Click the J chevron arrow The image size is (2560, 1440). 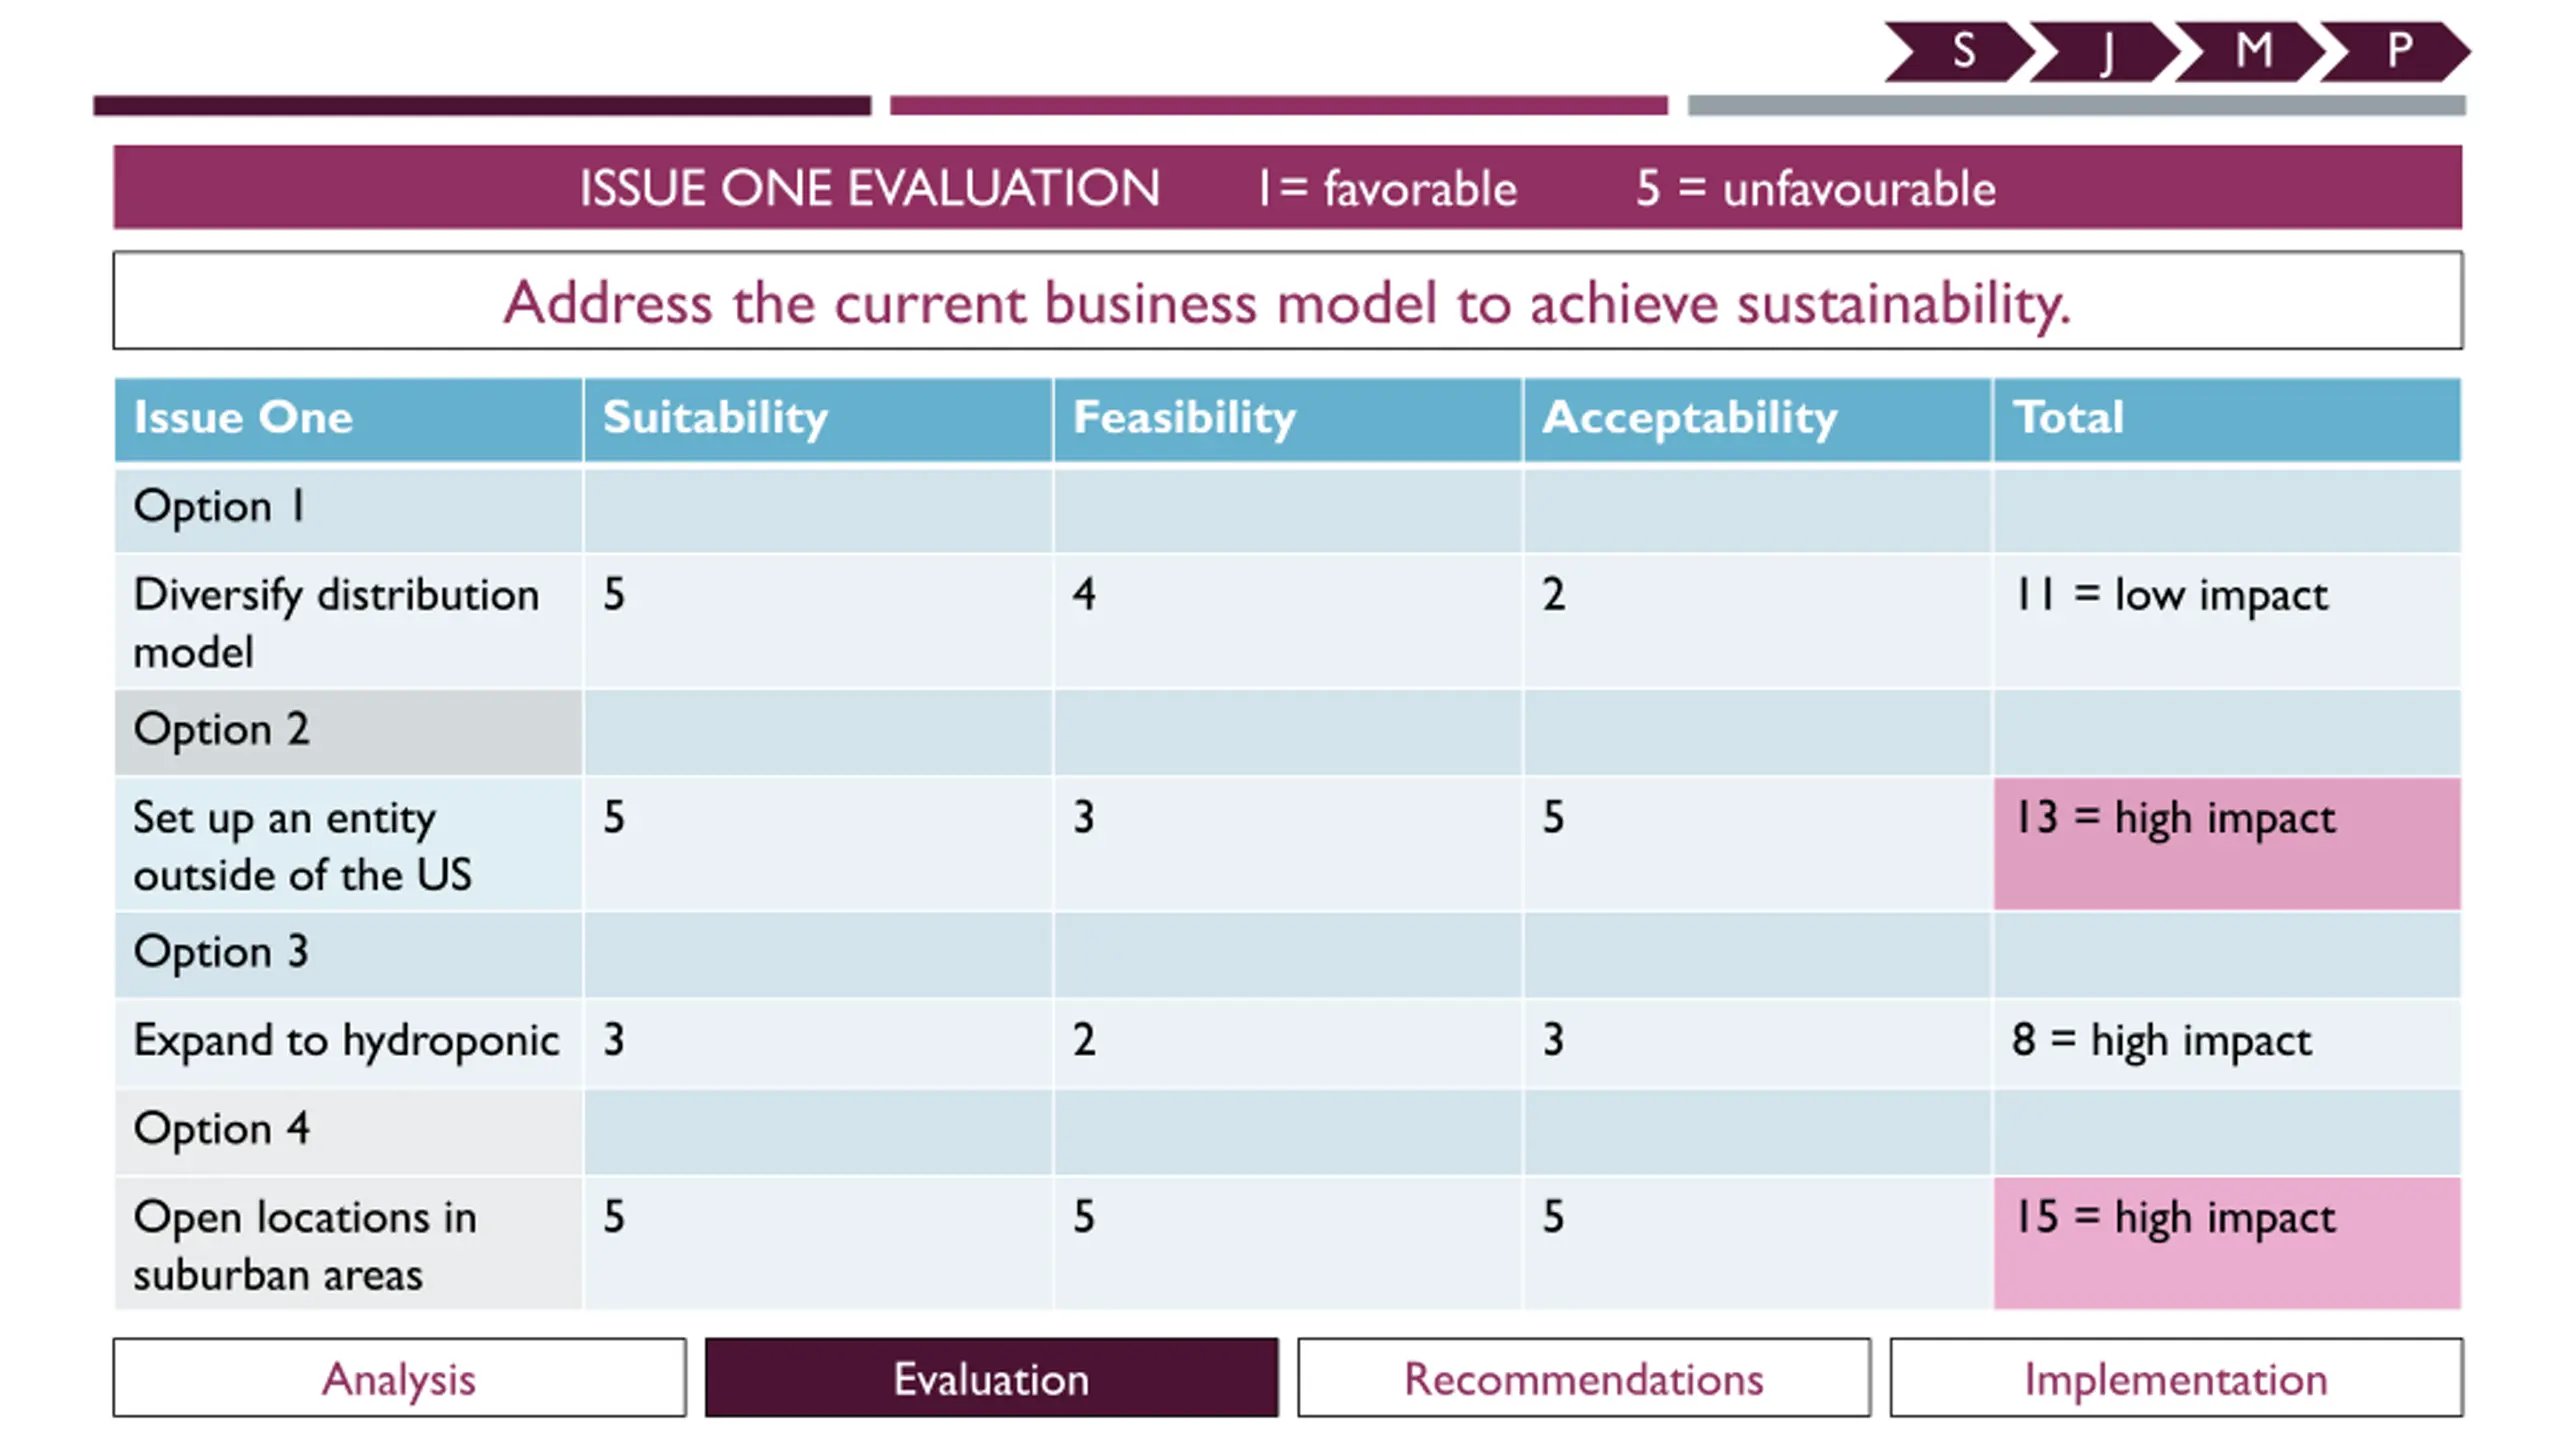pyautogui.click(x=2106, y=51)
